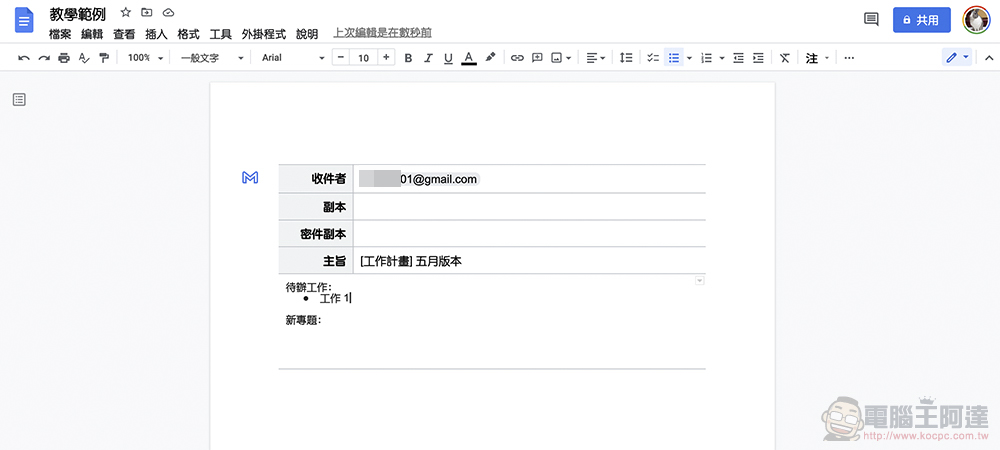1000x450 pixels.
Task: Add a comment from the toolbar
Action: click(x=537, y=58)
